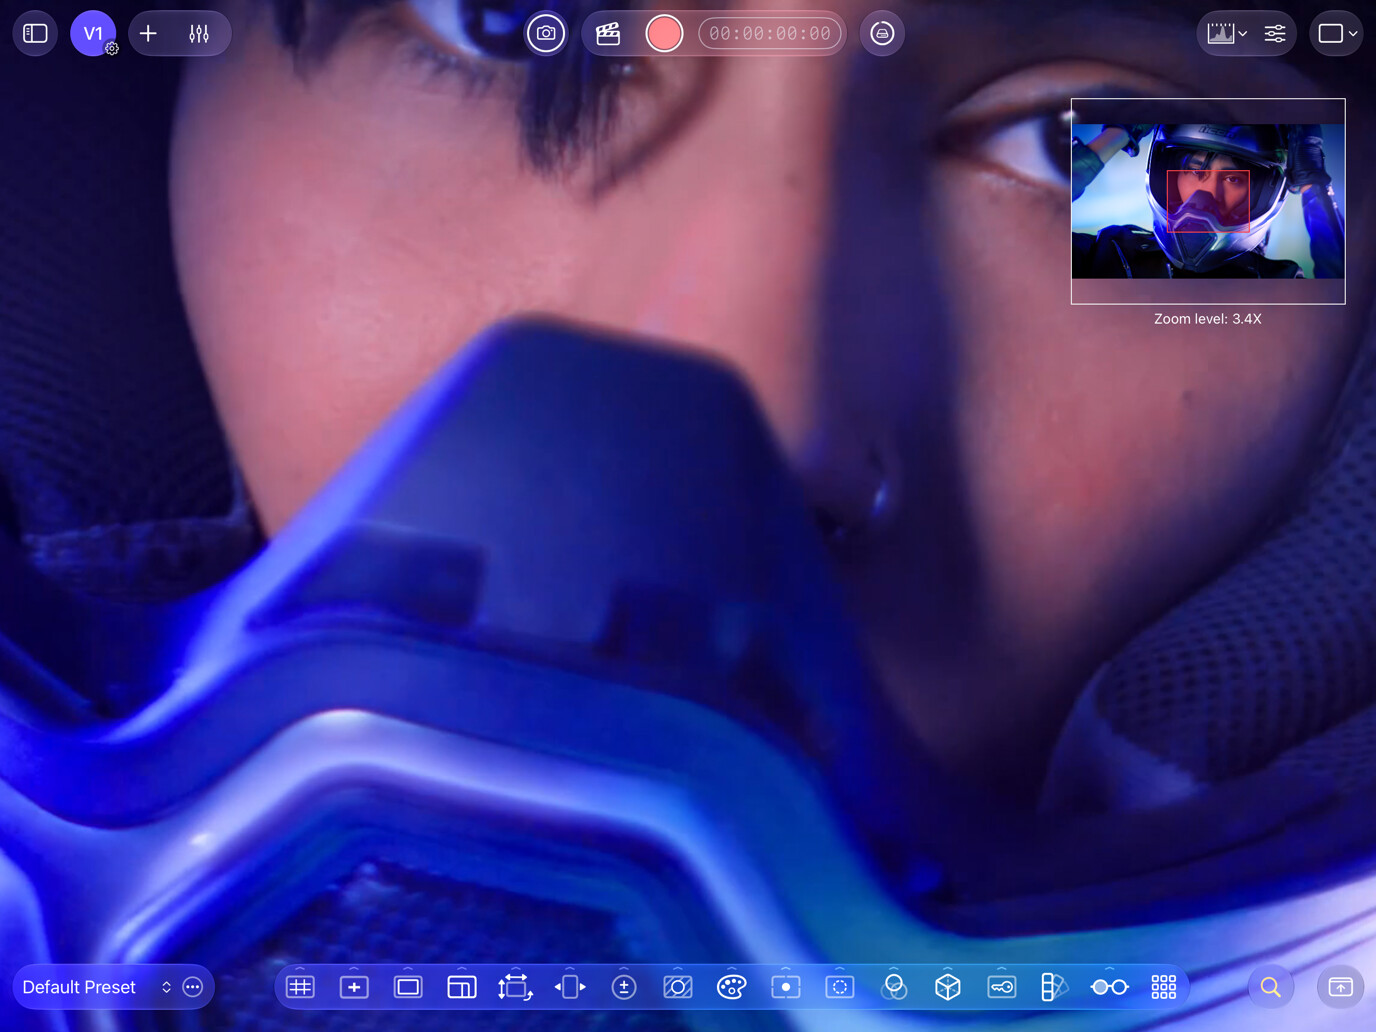Toggle the picture layout overlay tool
Viewport: 1376px width, 1032px height.
pos(462,987)
